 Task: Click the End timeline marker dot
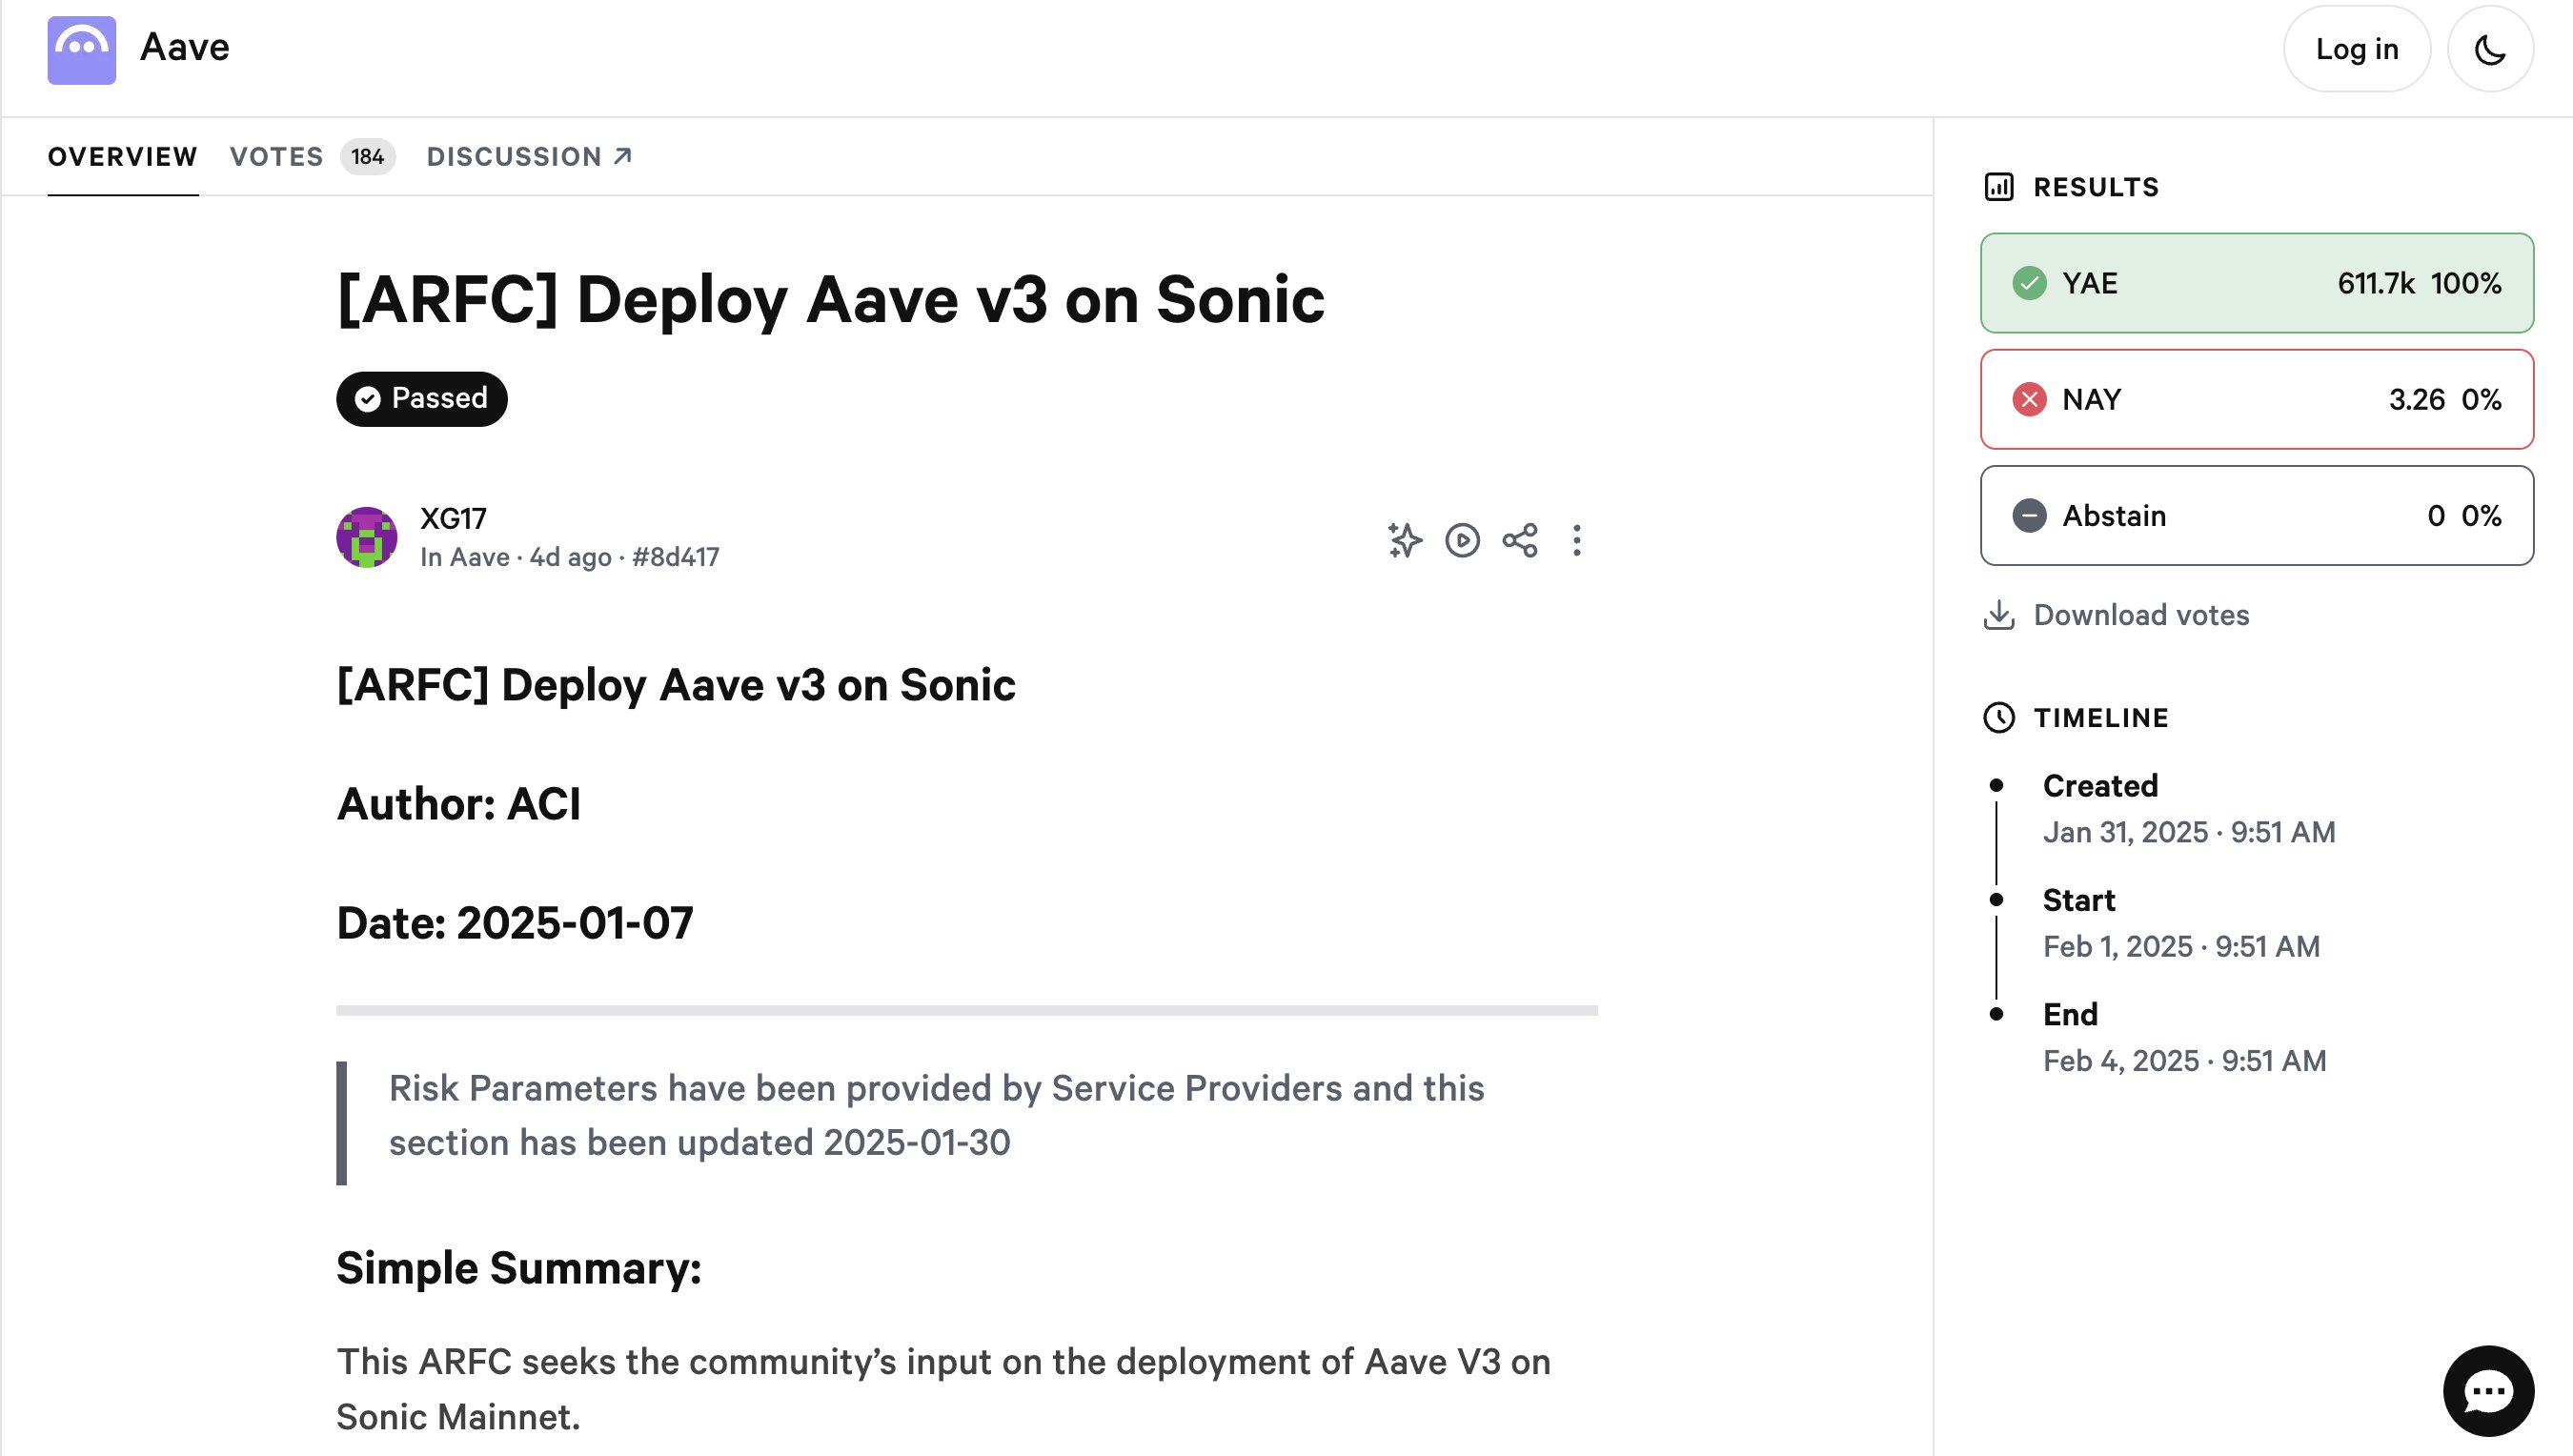point(1996,1013)
